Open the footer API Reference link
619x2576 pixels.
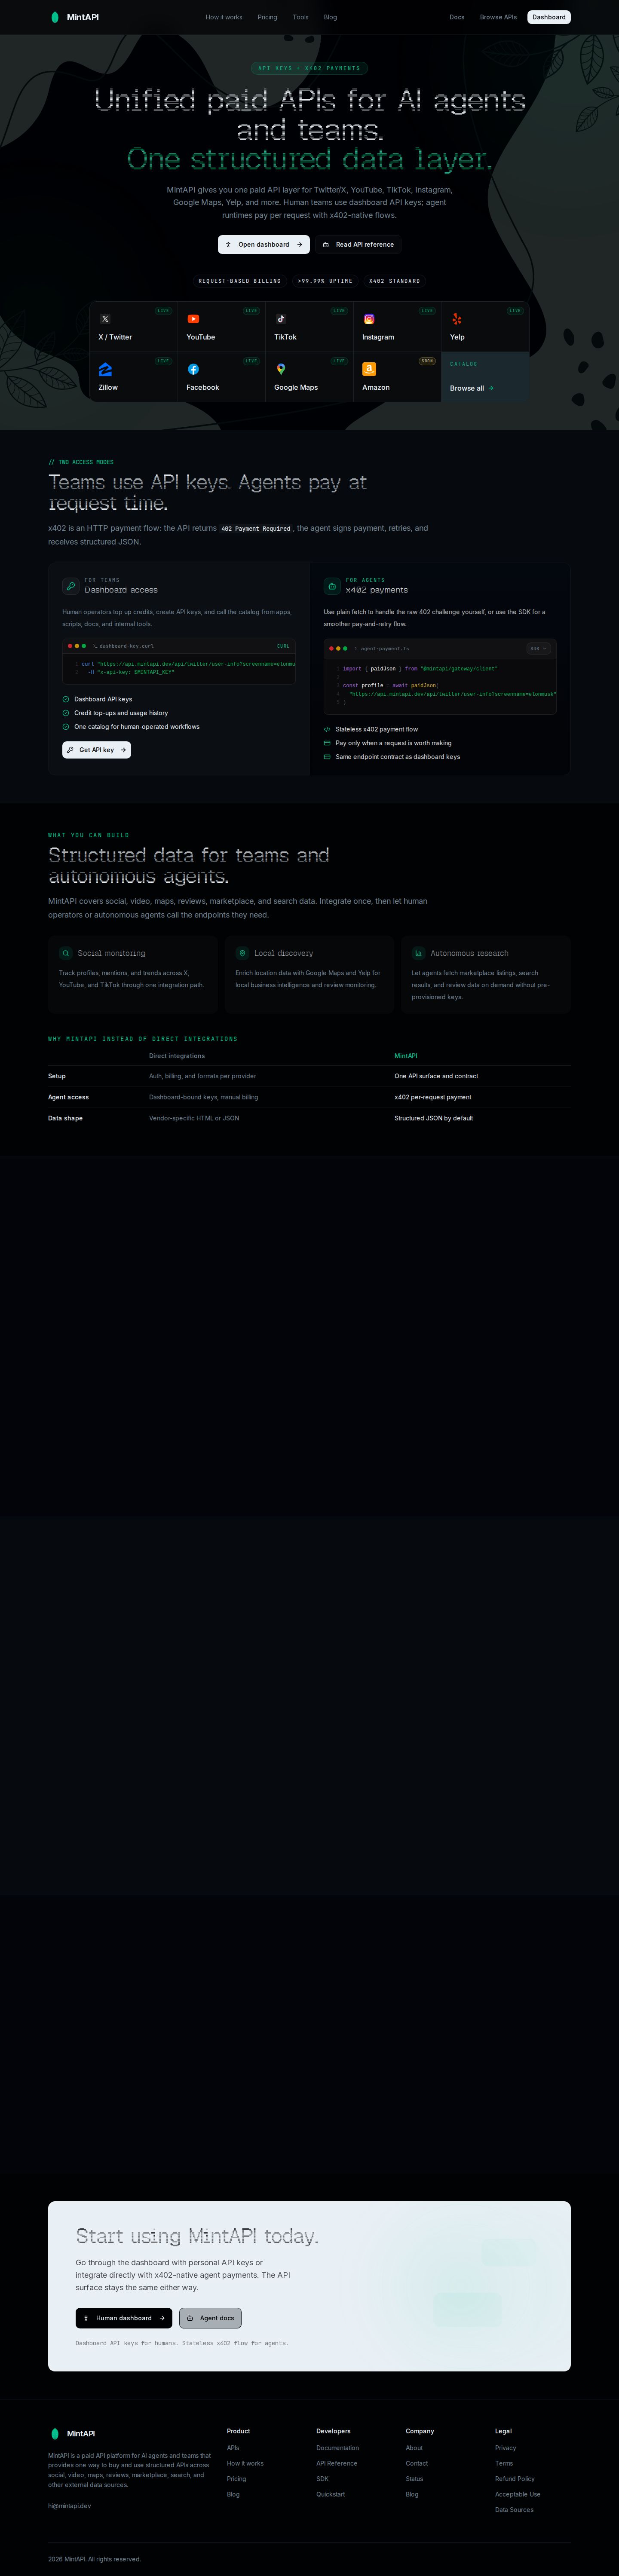337,2463
